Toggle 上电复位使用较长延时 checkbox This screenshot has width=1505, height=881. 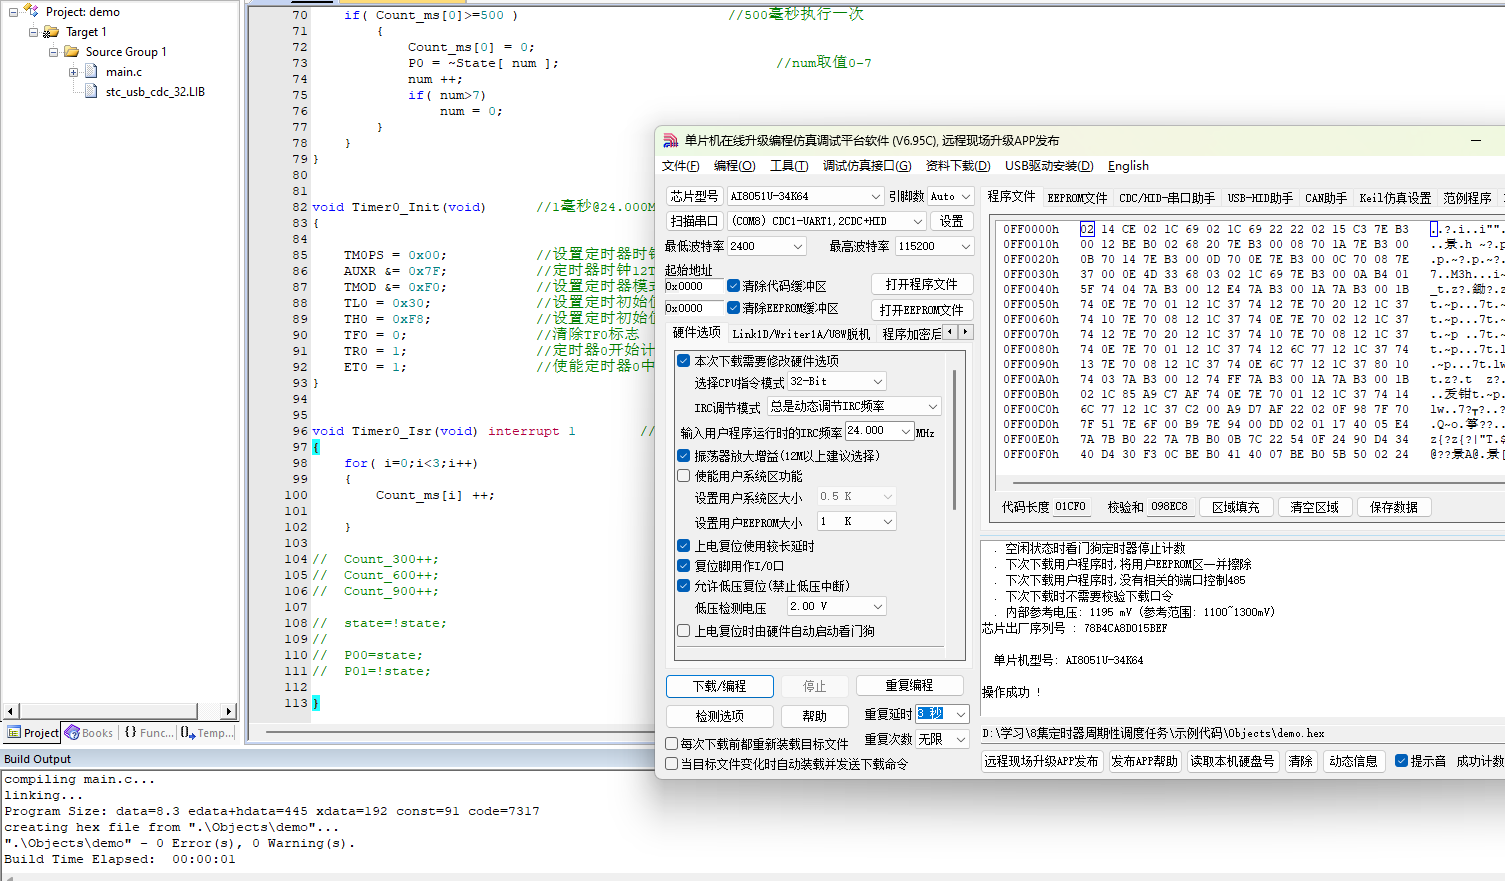pyautogui.click(x=684, y=546)
